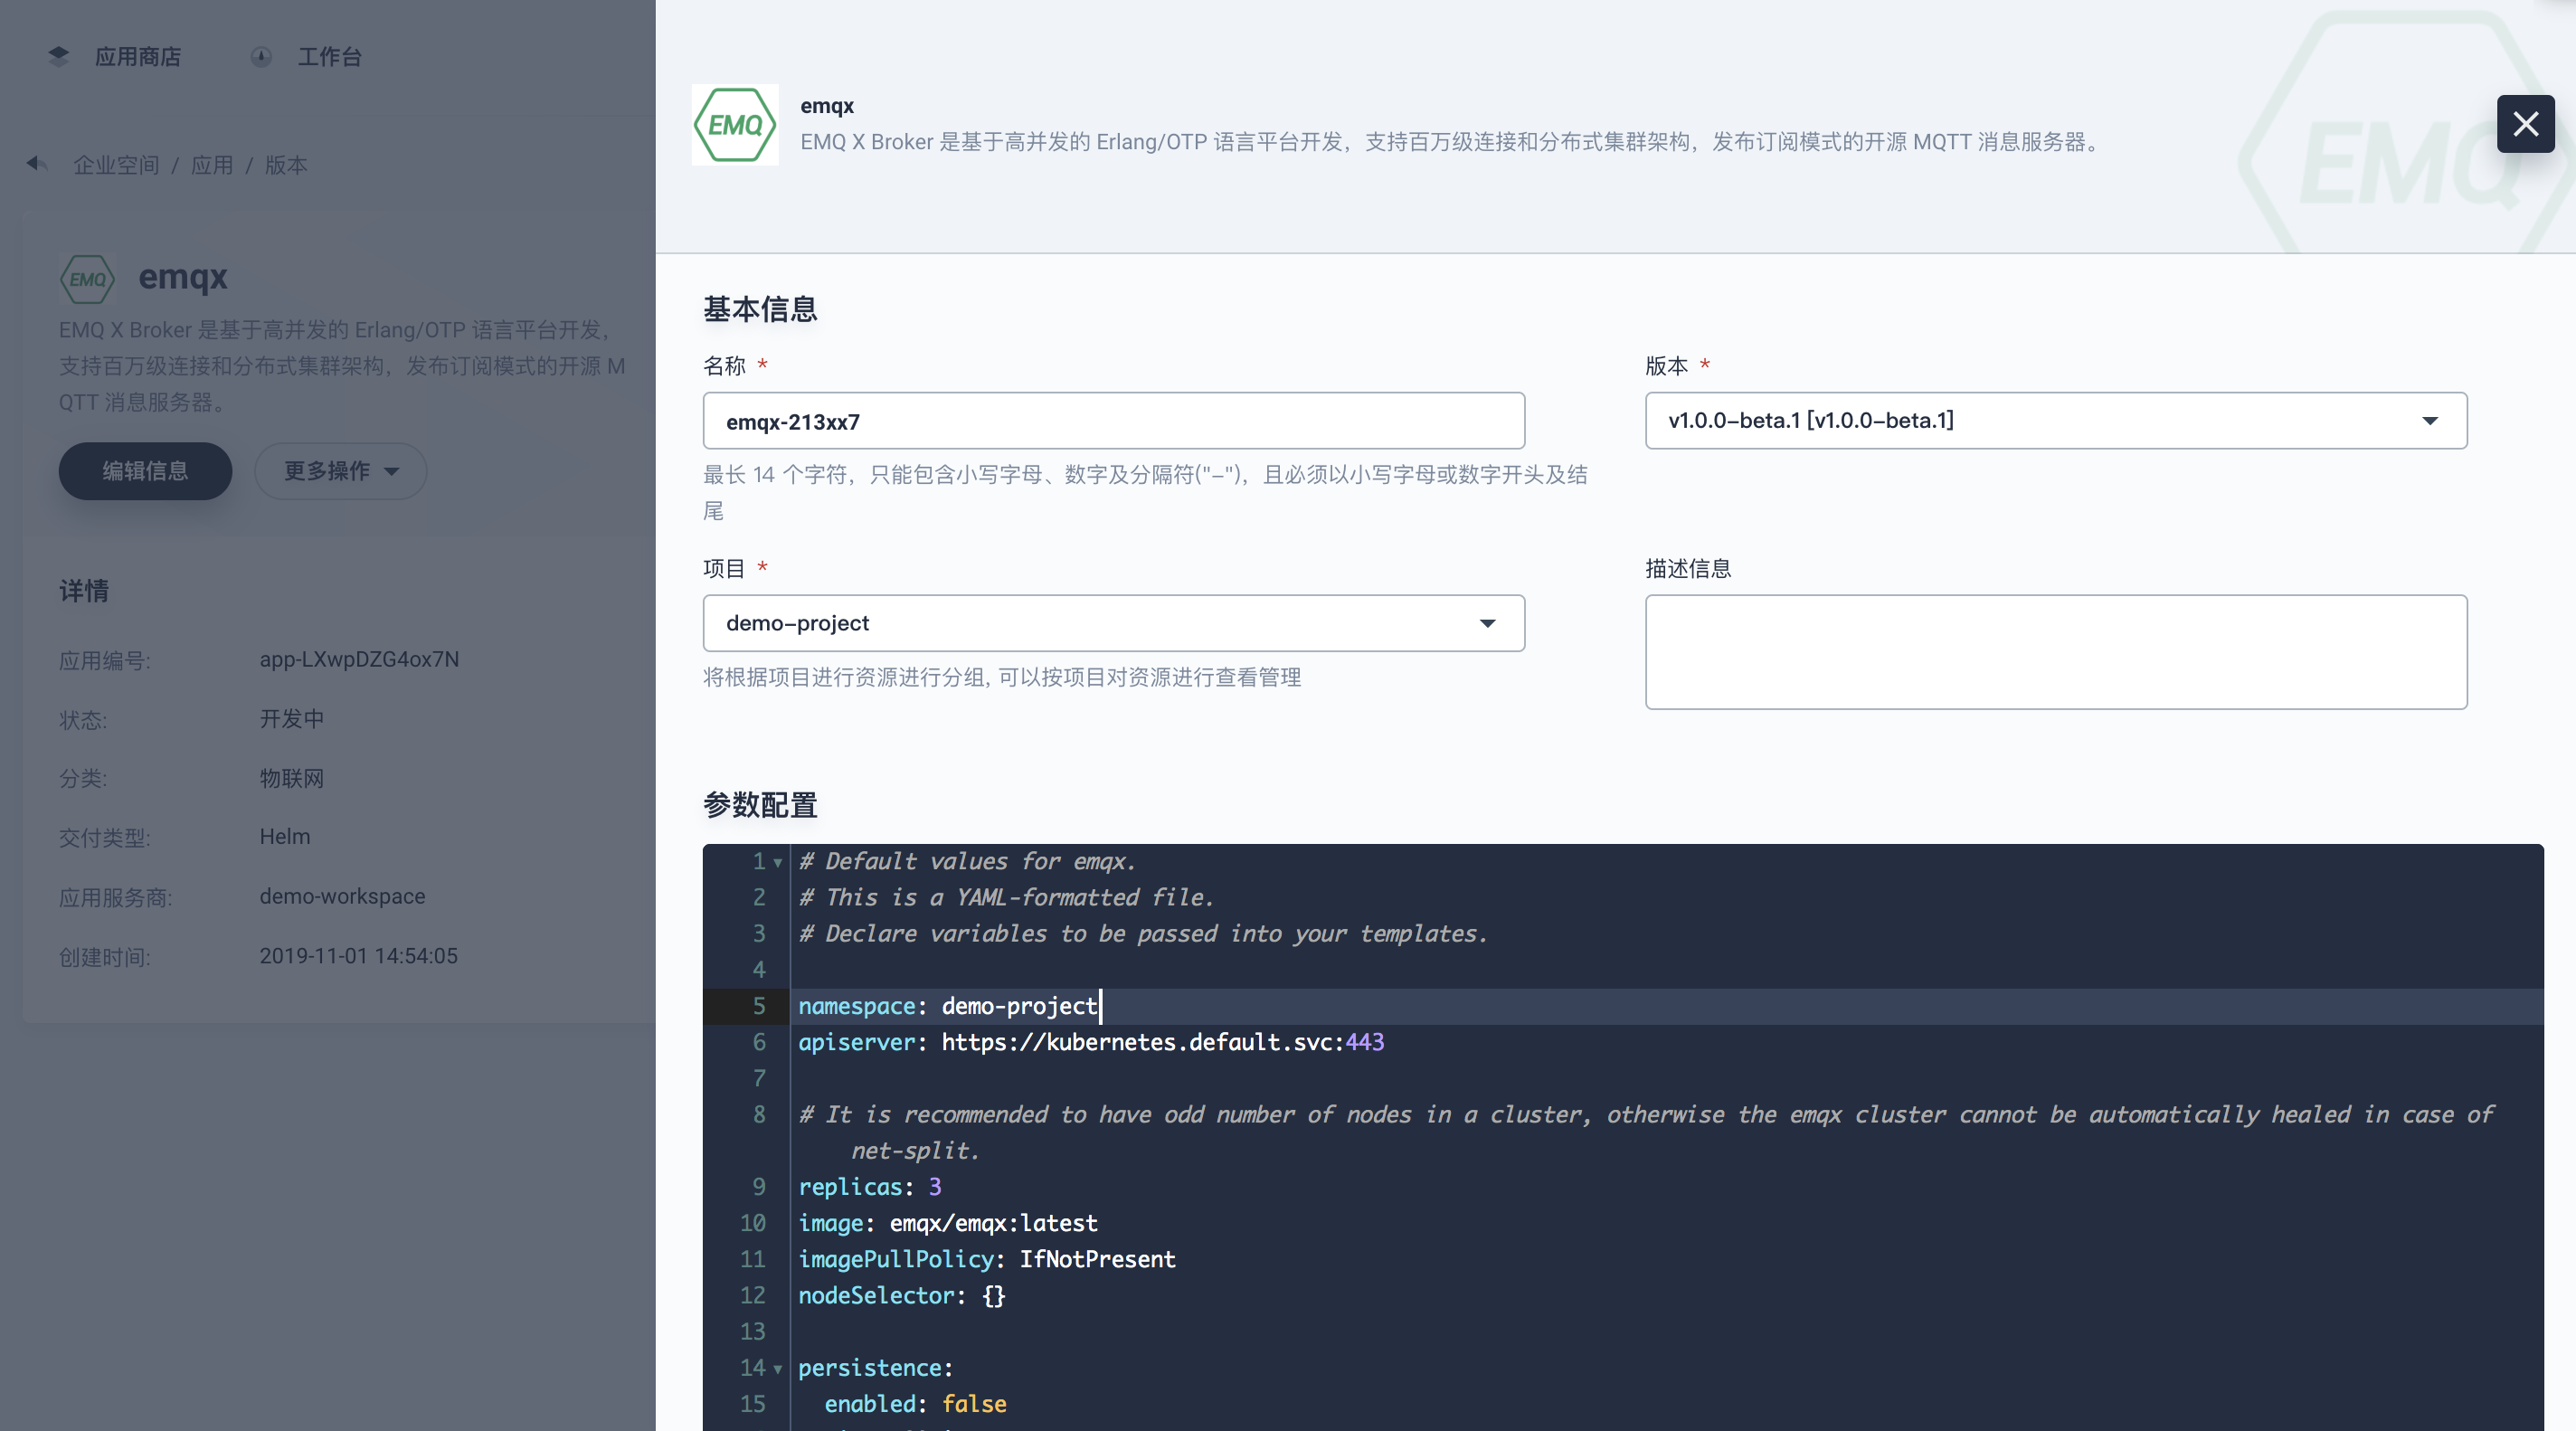Click the back arrow beside breadcrumb
The image size is (2576, 1431).
[37, 164]
